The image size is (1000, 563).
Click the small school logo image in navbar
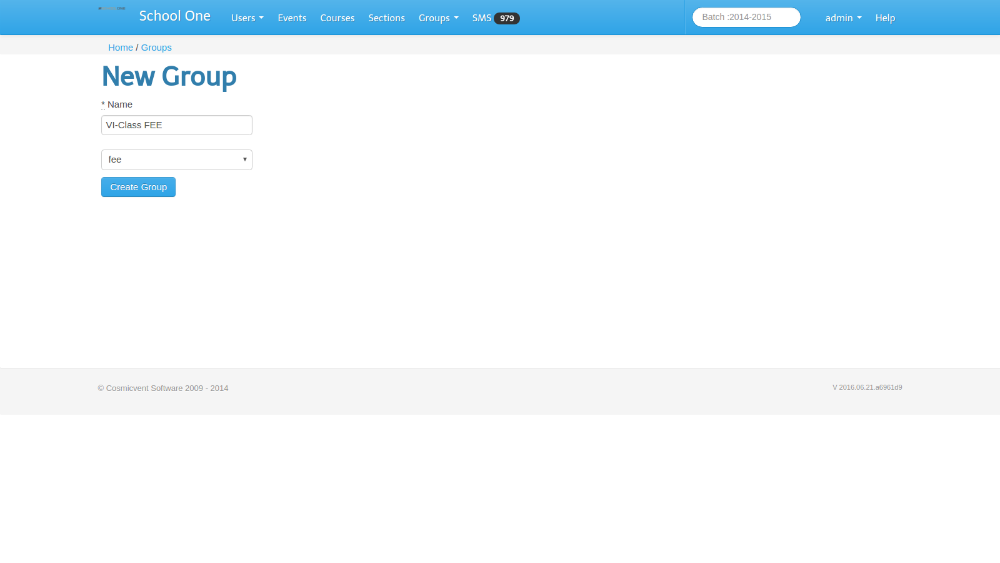click(112, 9)
